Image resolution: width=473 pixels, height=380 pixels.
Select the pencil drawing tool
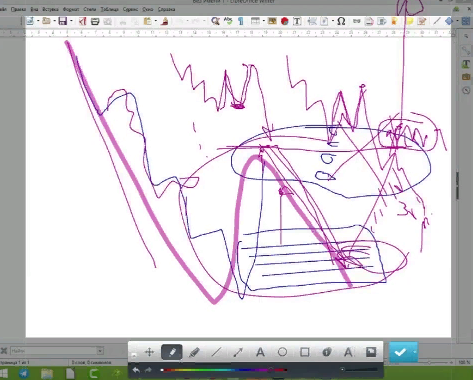172,352
